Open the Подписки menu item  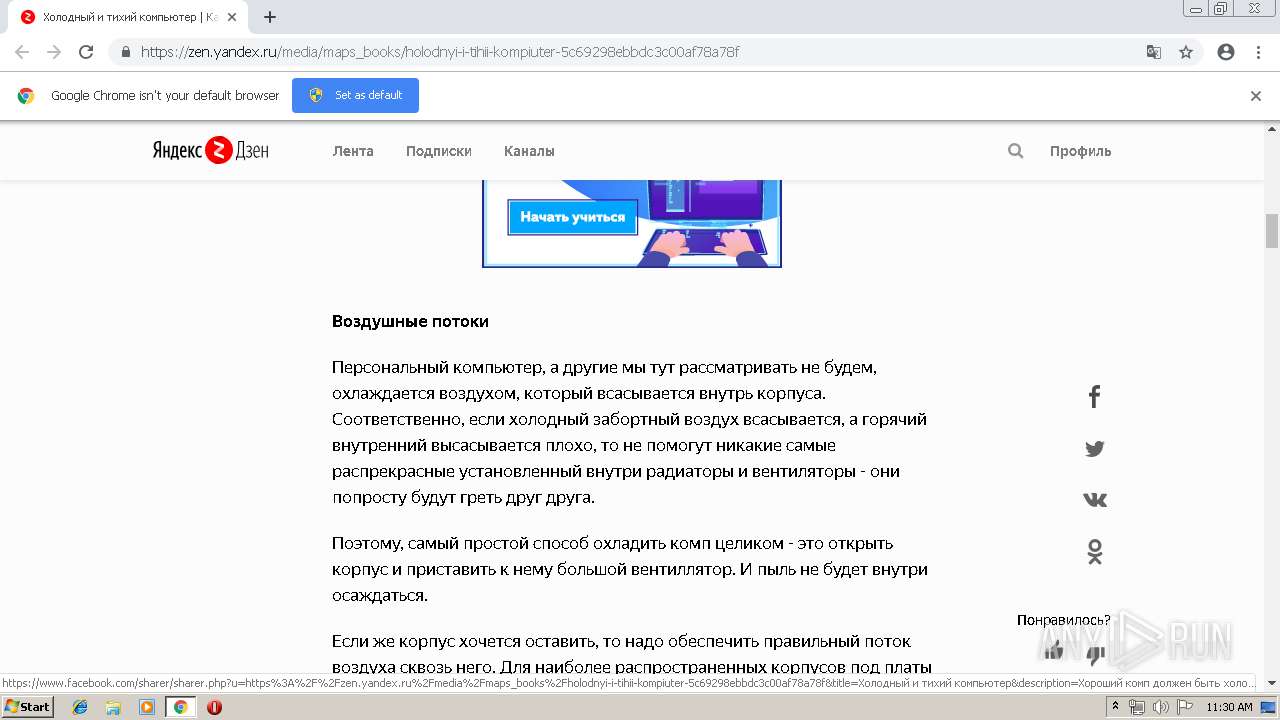(x=438, y=151)
